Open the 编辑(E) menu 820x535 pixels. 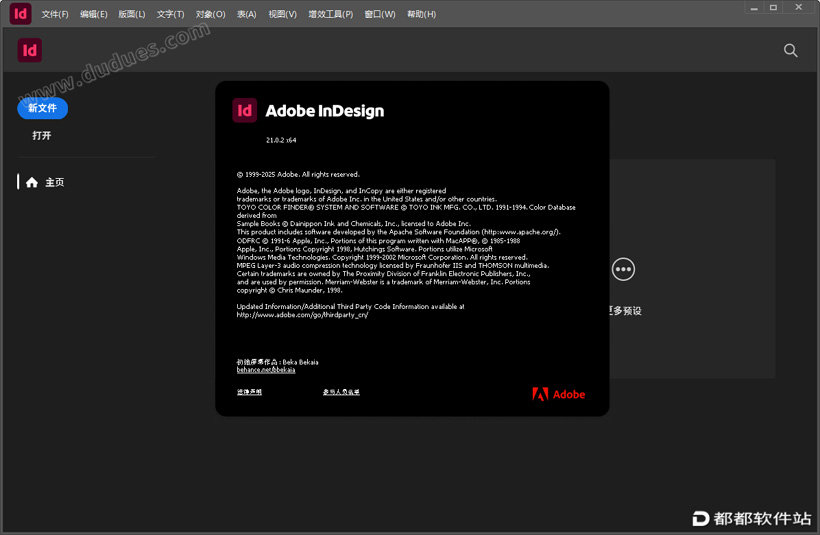point(94,14)
